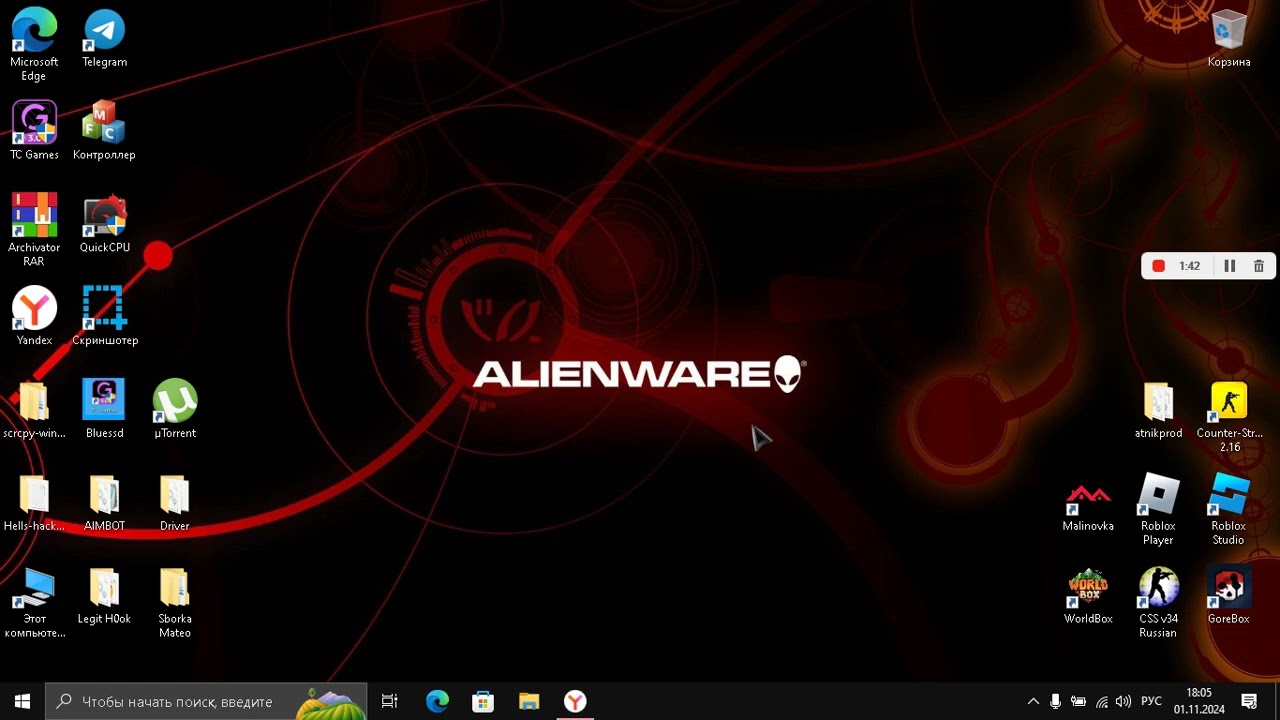1280x720 pixels.
Task: Click the taskbar search field
Action: (x=206, y=701)
